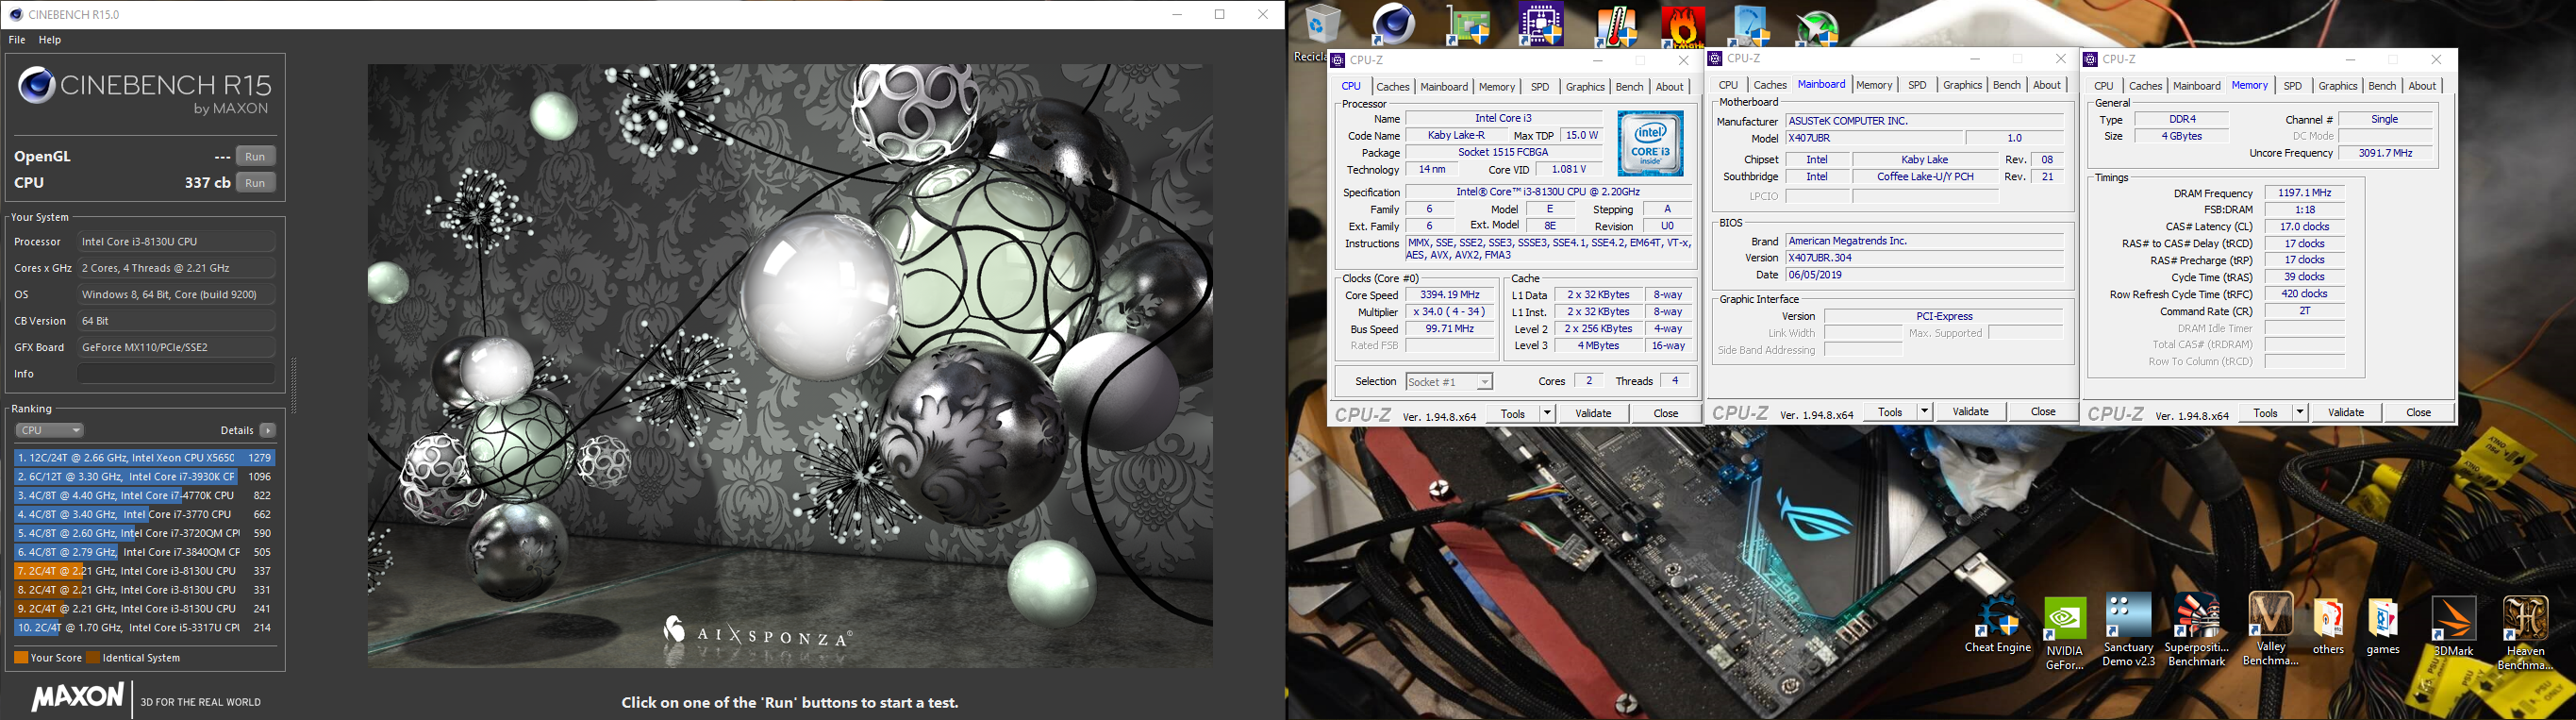Click Validate in leftmost CPU-Z window

(x=1593, y=413)
